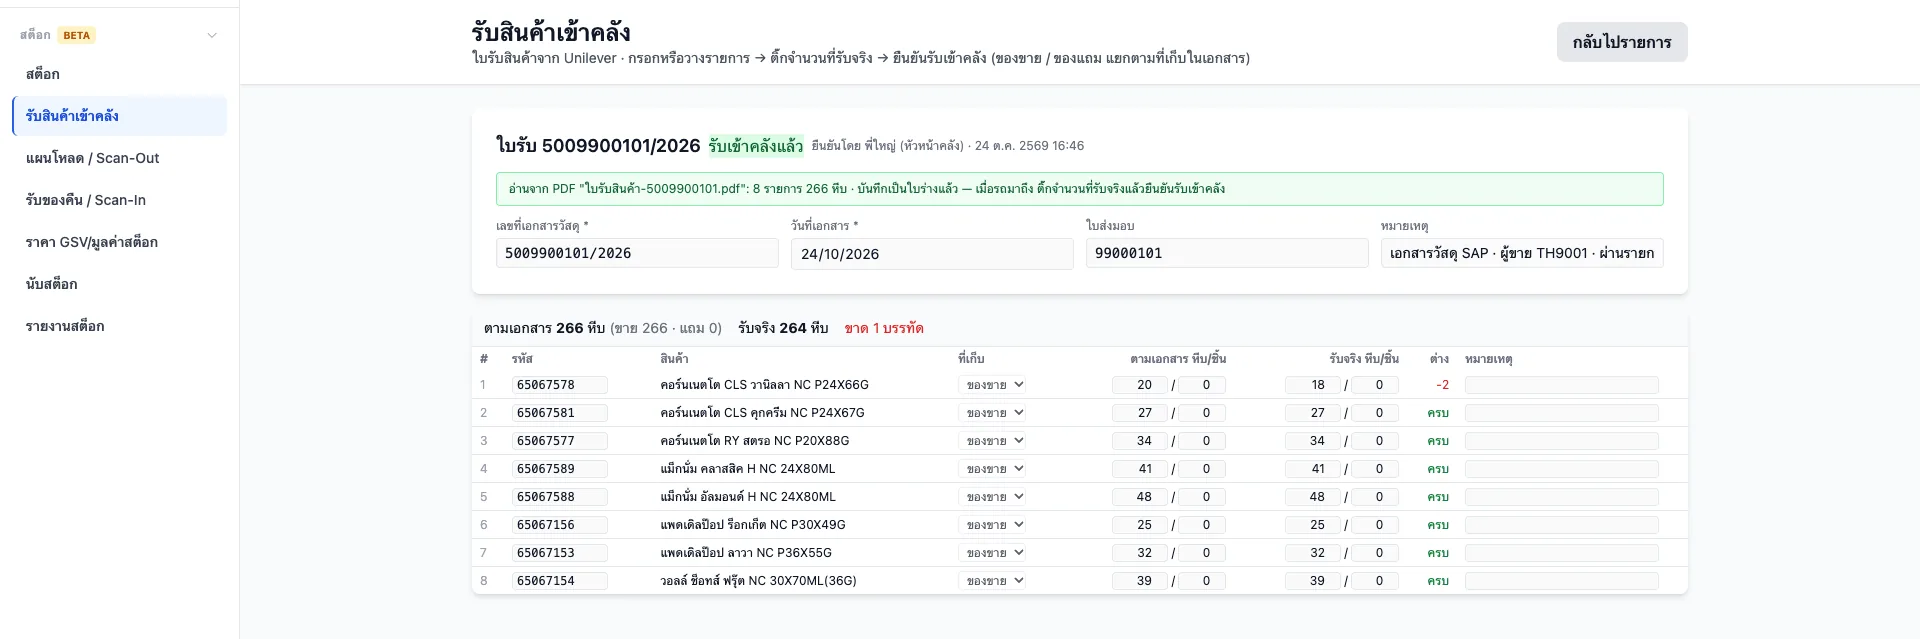This screenshot has height=639, width=1920.
Task: Open storage dropdown for item 65067153
Action: tap(992, 553)
